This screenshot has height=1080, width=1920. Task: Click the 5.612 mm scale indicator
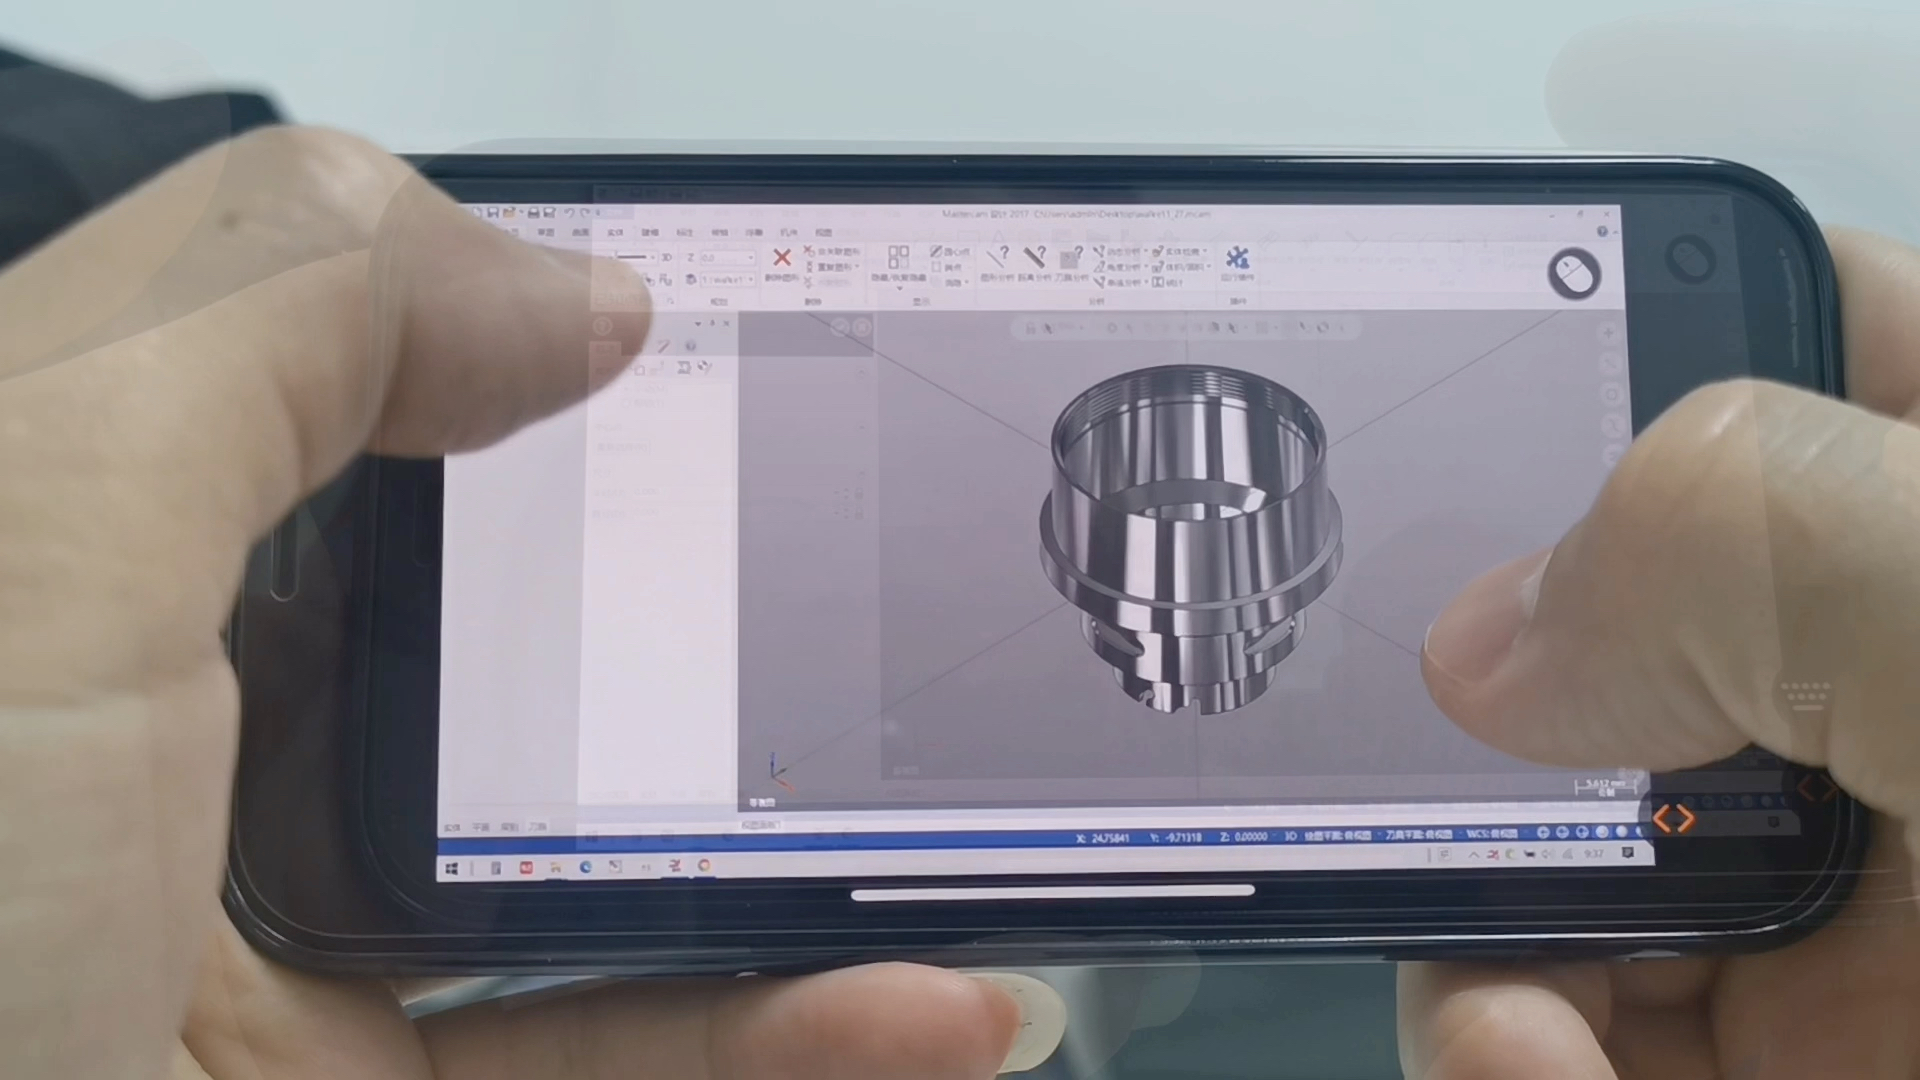[1606, 786]
